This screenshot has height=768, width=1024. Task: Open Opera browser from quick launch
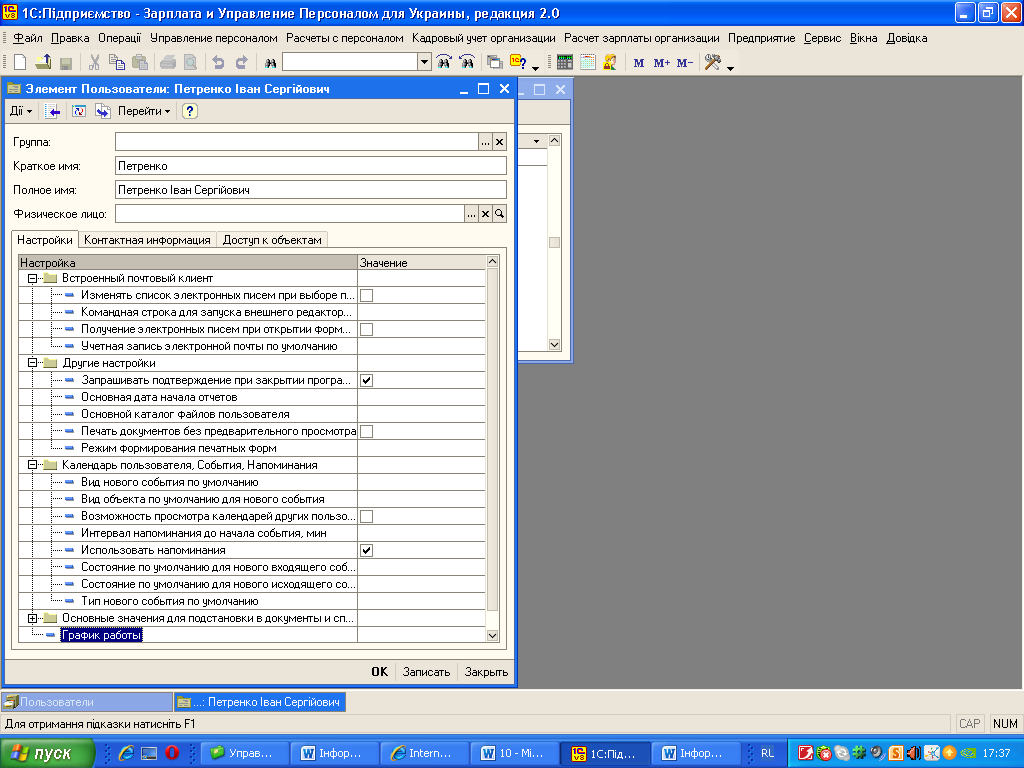point(172,753)
